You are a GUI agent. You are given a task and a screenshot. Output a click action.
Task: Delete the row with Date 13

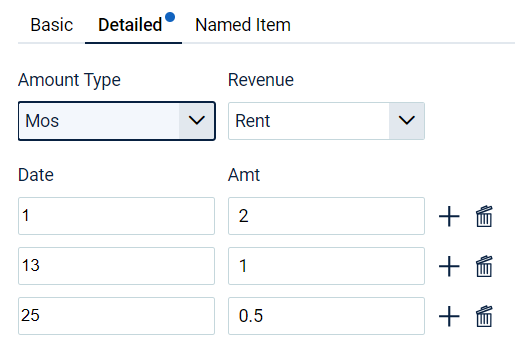pos(484,266)
